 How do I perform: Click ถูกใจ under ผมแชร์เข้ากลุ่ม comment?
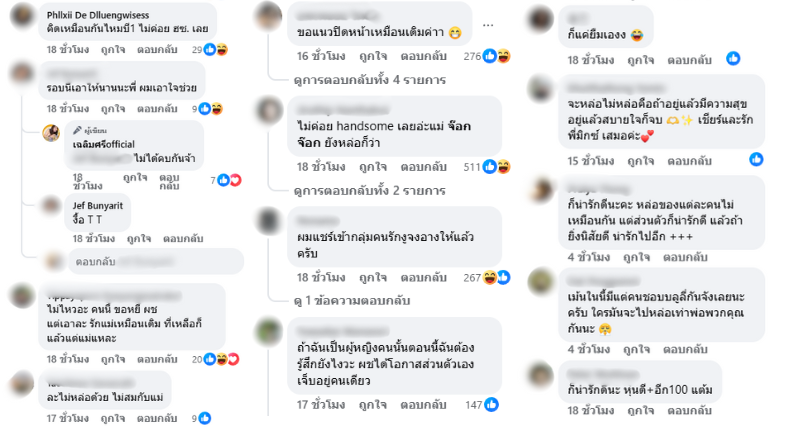[373, 277]
